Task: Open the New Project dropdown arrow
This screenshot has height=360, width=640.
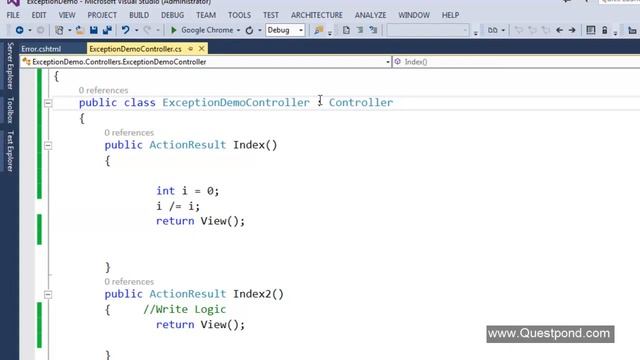Action: [x=69, y=30]
